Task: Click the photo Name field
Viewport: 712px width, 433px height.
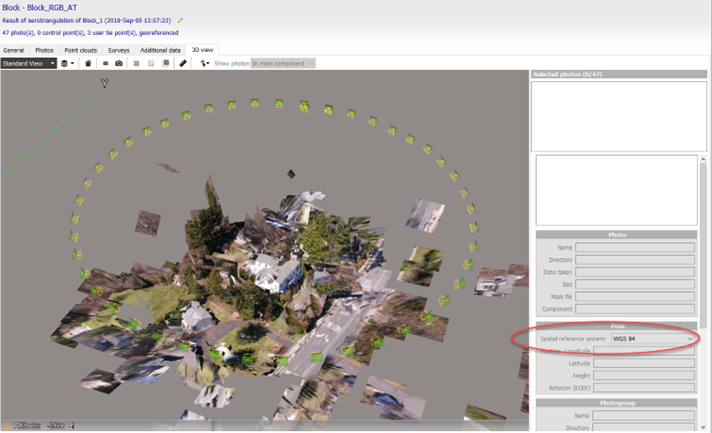Action: (634, 248)
